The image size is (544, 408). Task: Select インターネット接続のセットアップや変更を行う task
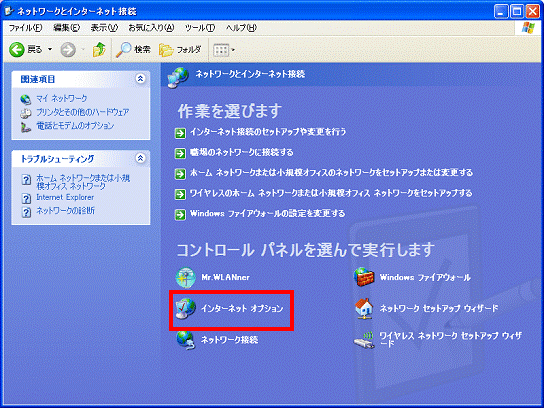[268, 132]
